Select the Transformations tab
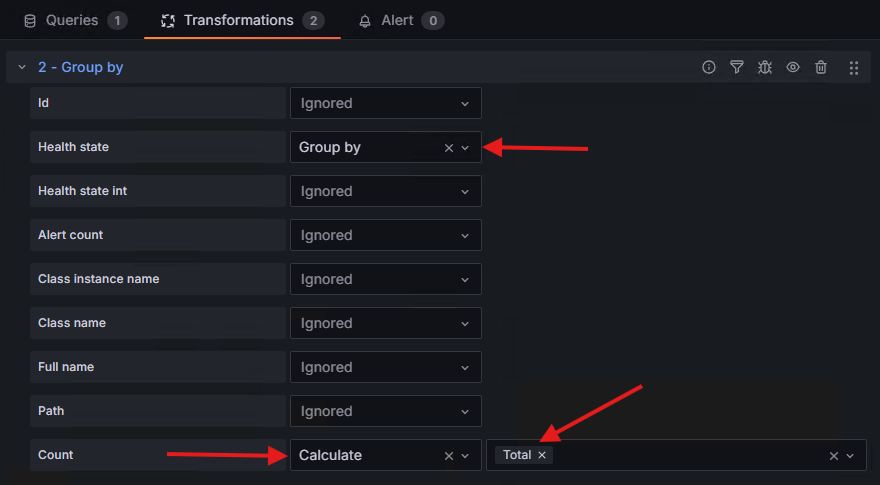Image resolution: width=880 pixels, height=485 pixels. pyautogui.click(x=241, y=20)
